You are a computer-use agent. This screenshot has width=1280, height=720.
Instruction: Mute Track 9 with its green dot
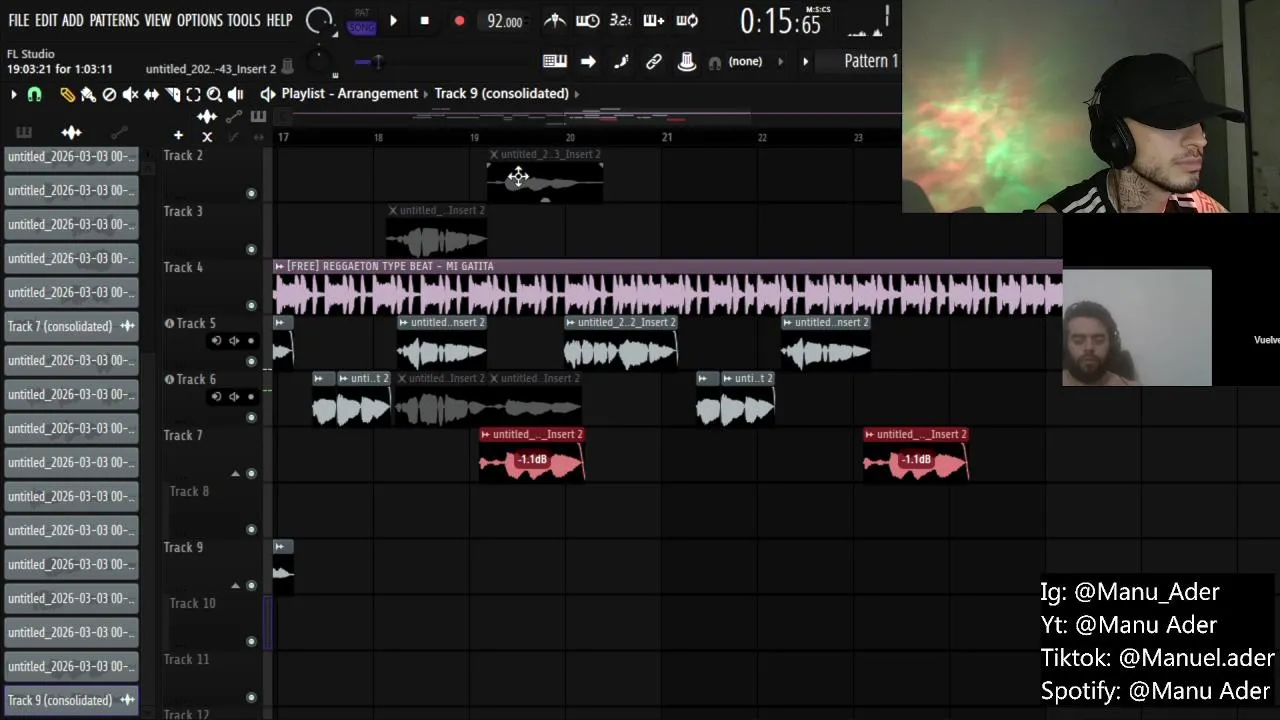pos(251,585)
